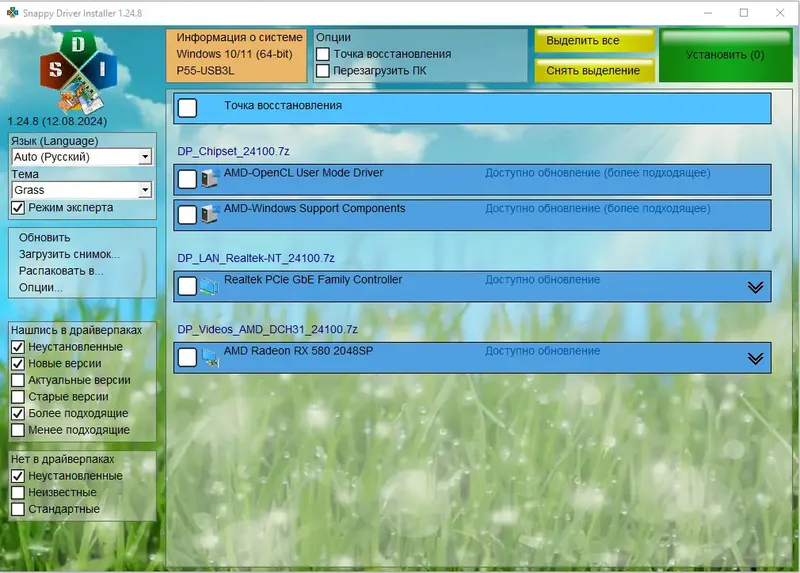Minimize the Snappy Driver Installer window
Image resolution: width=800 pixels, height=573 pixels.
[708, 13]
